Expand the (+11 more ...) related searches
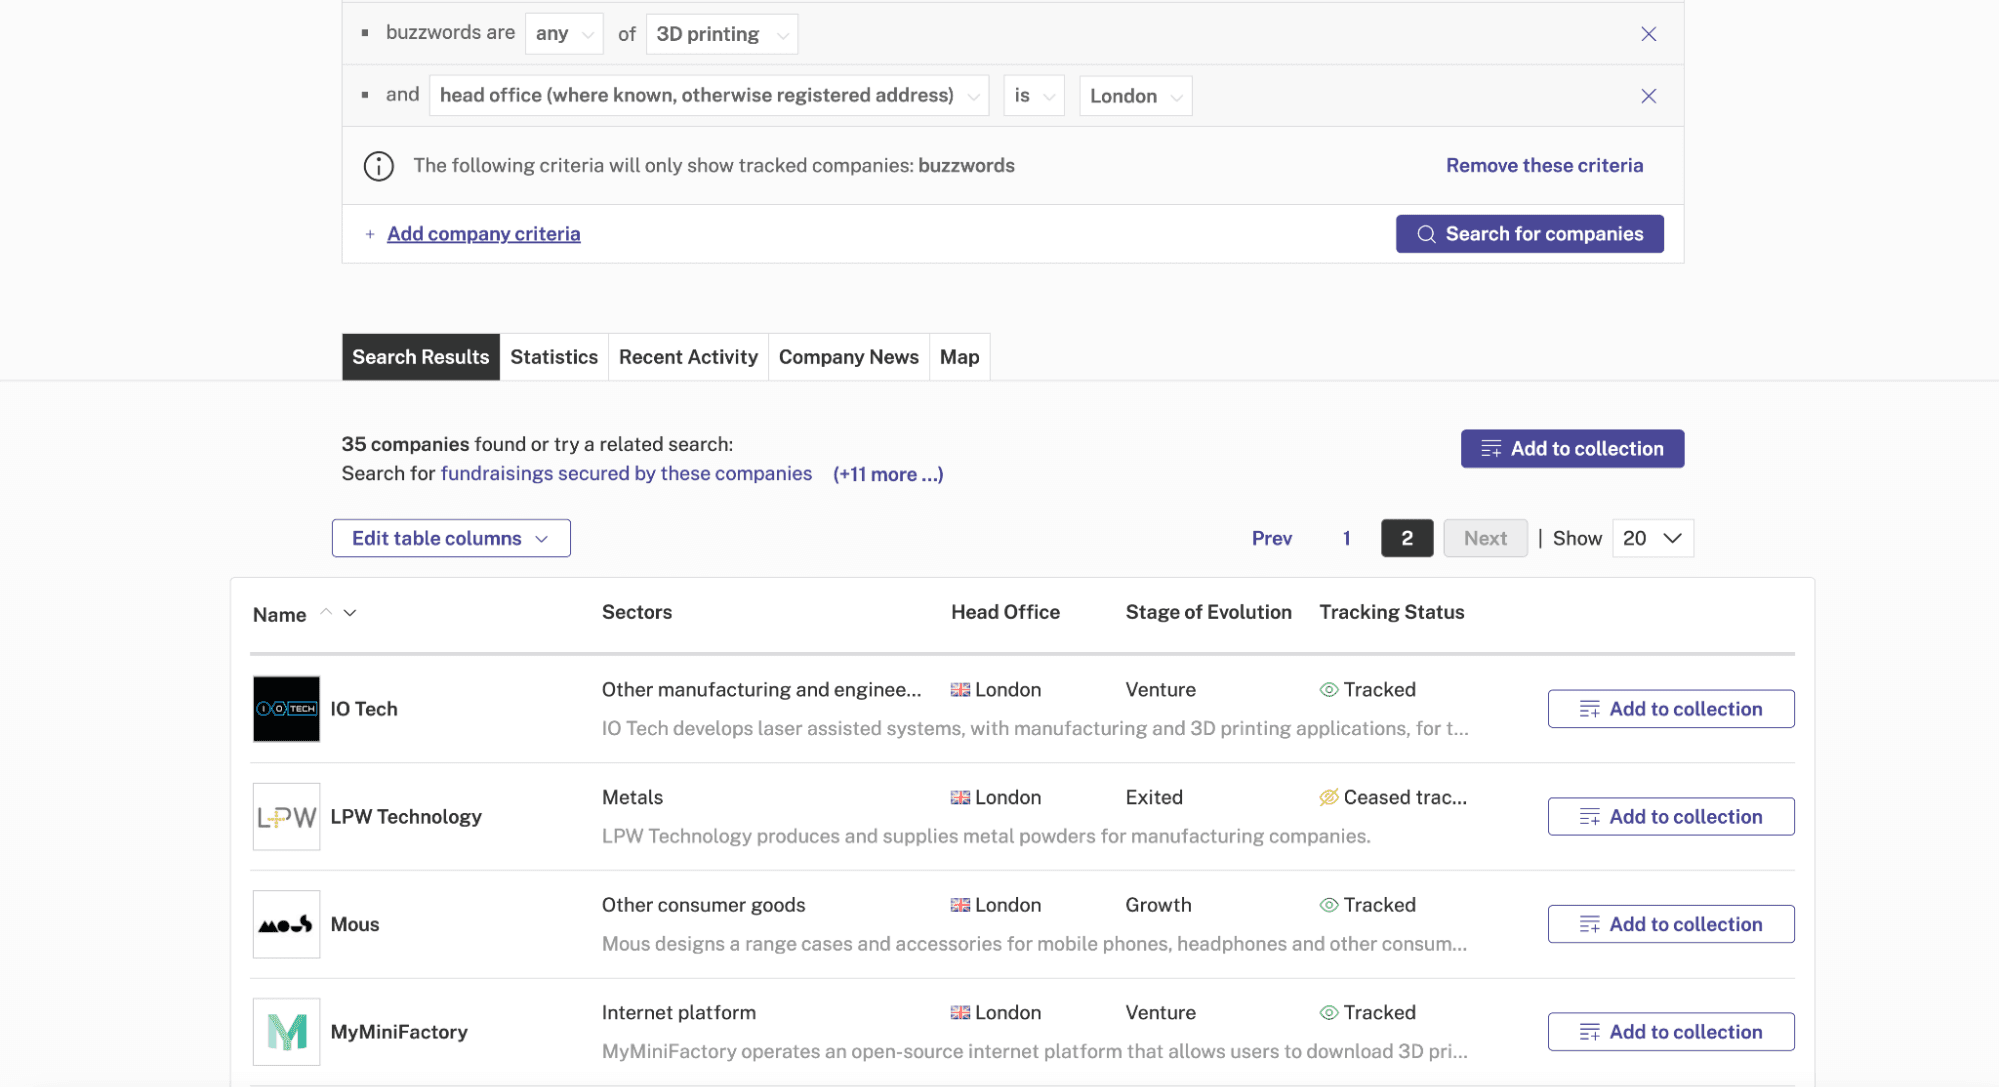1999x1088 pixels. [888, 474]
